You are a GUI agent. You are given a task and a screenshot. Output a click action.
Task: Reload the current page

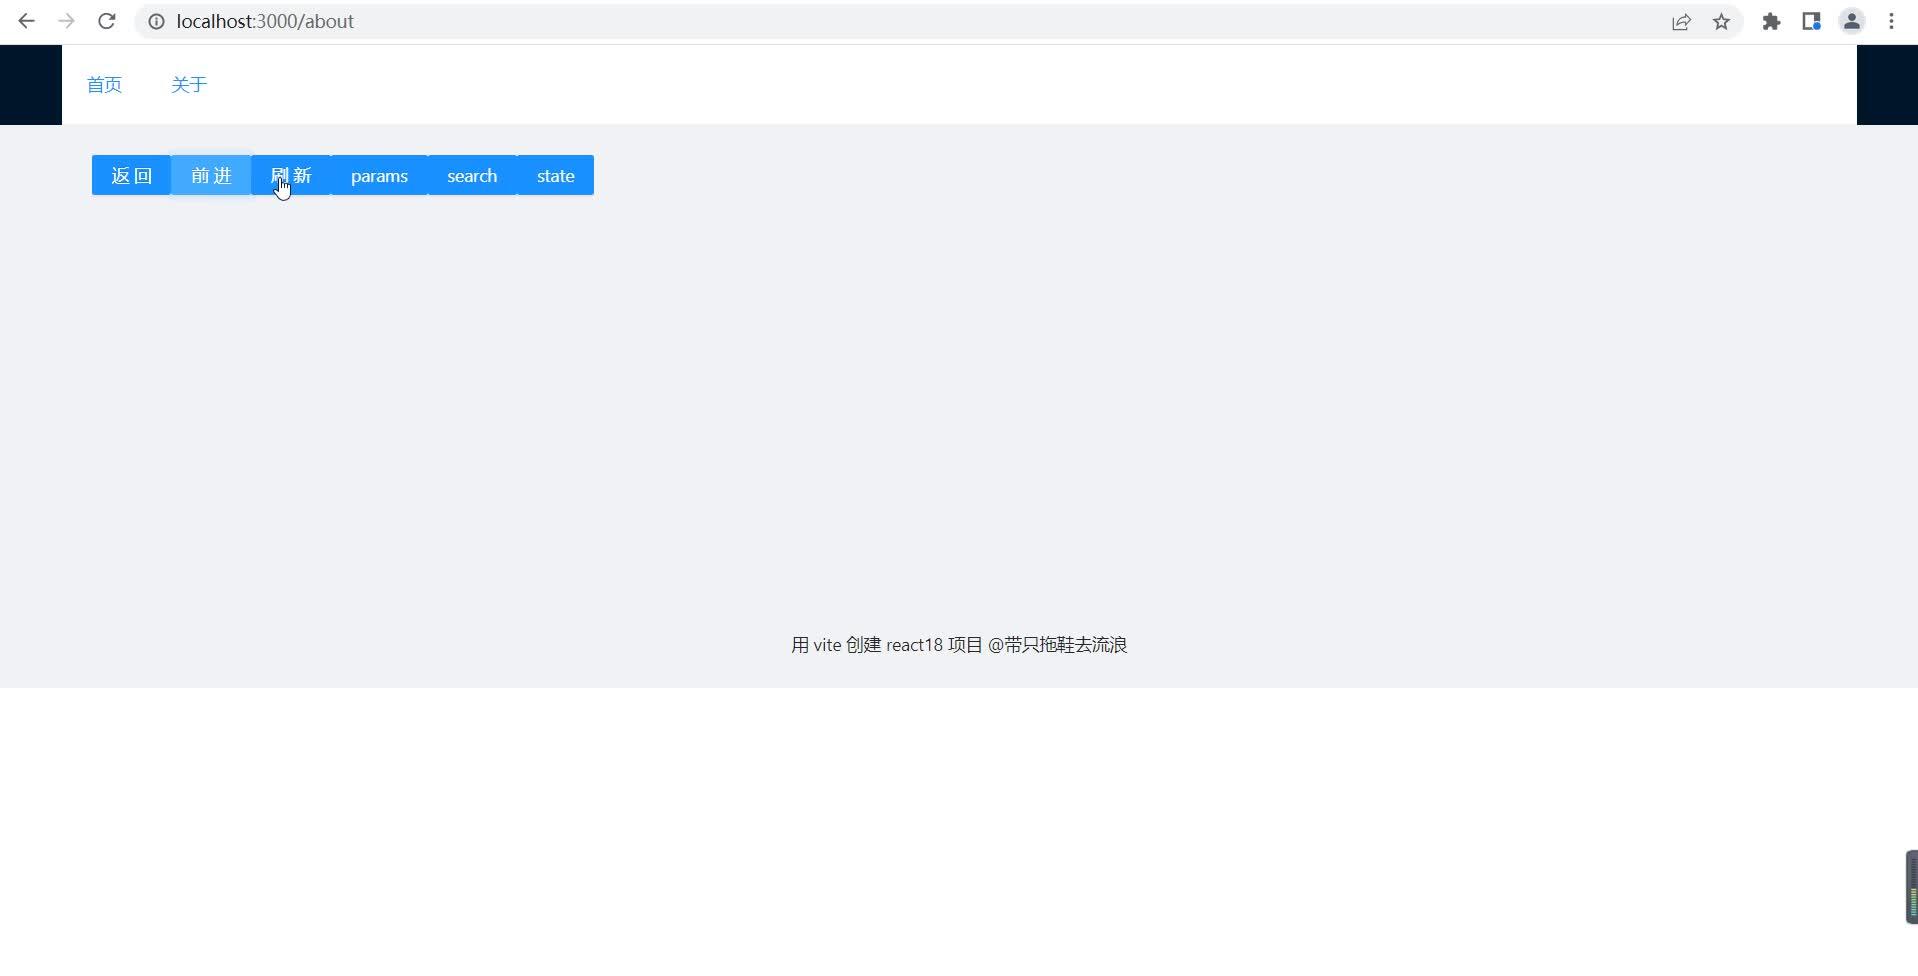[107, 21]
